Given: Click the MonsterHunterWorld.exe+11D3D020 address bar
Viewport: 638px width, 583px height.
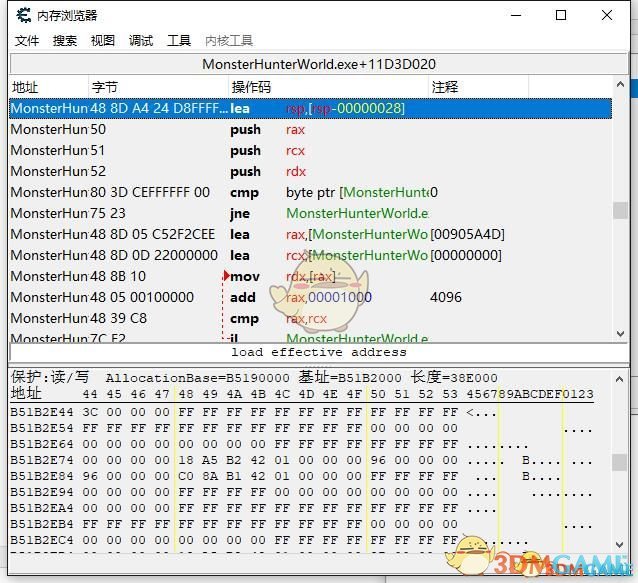Looking at the screenshot, I should pos(319,64).
